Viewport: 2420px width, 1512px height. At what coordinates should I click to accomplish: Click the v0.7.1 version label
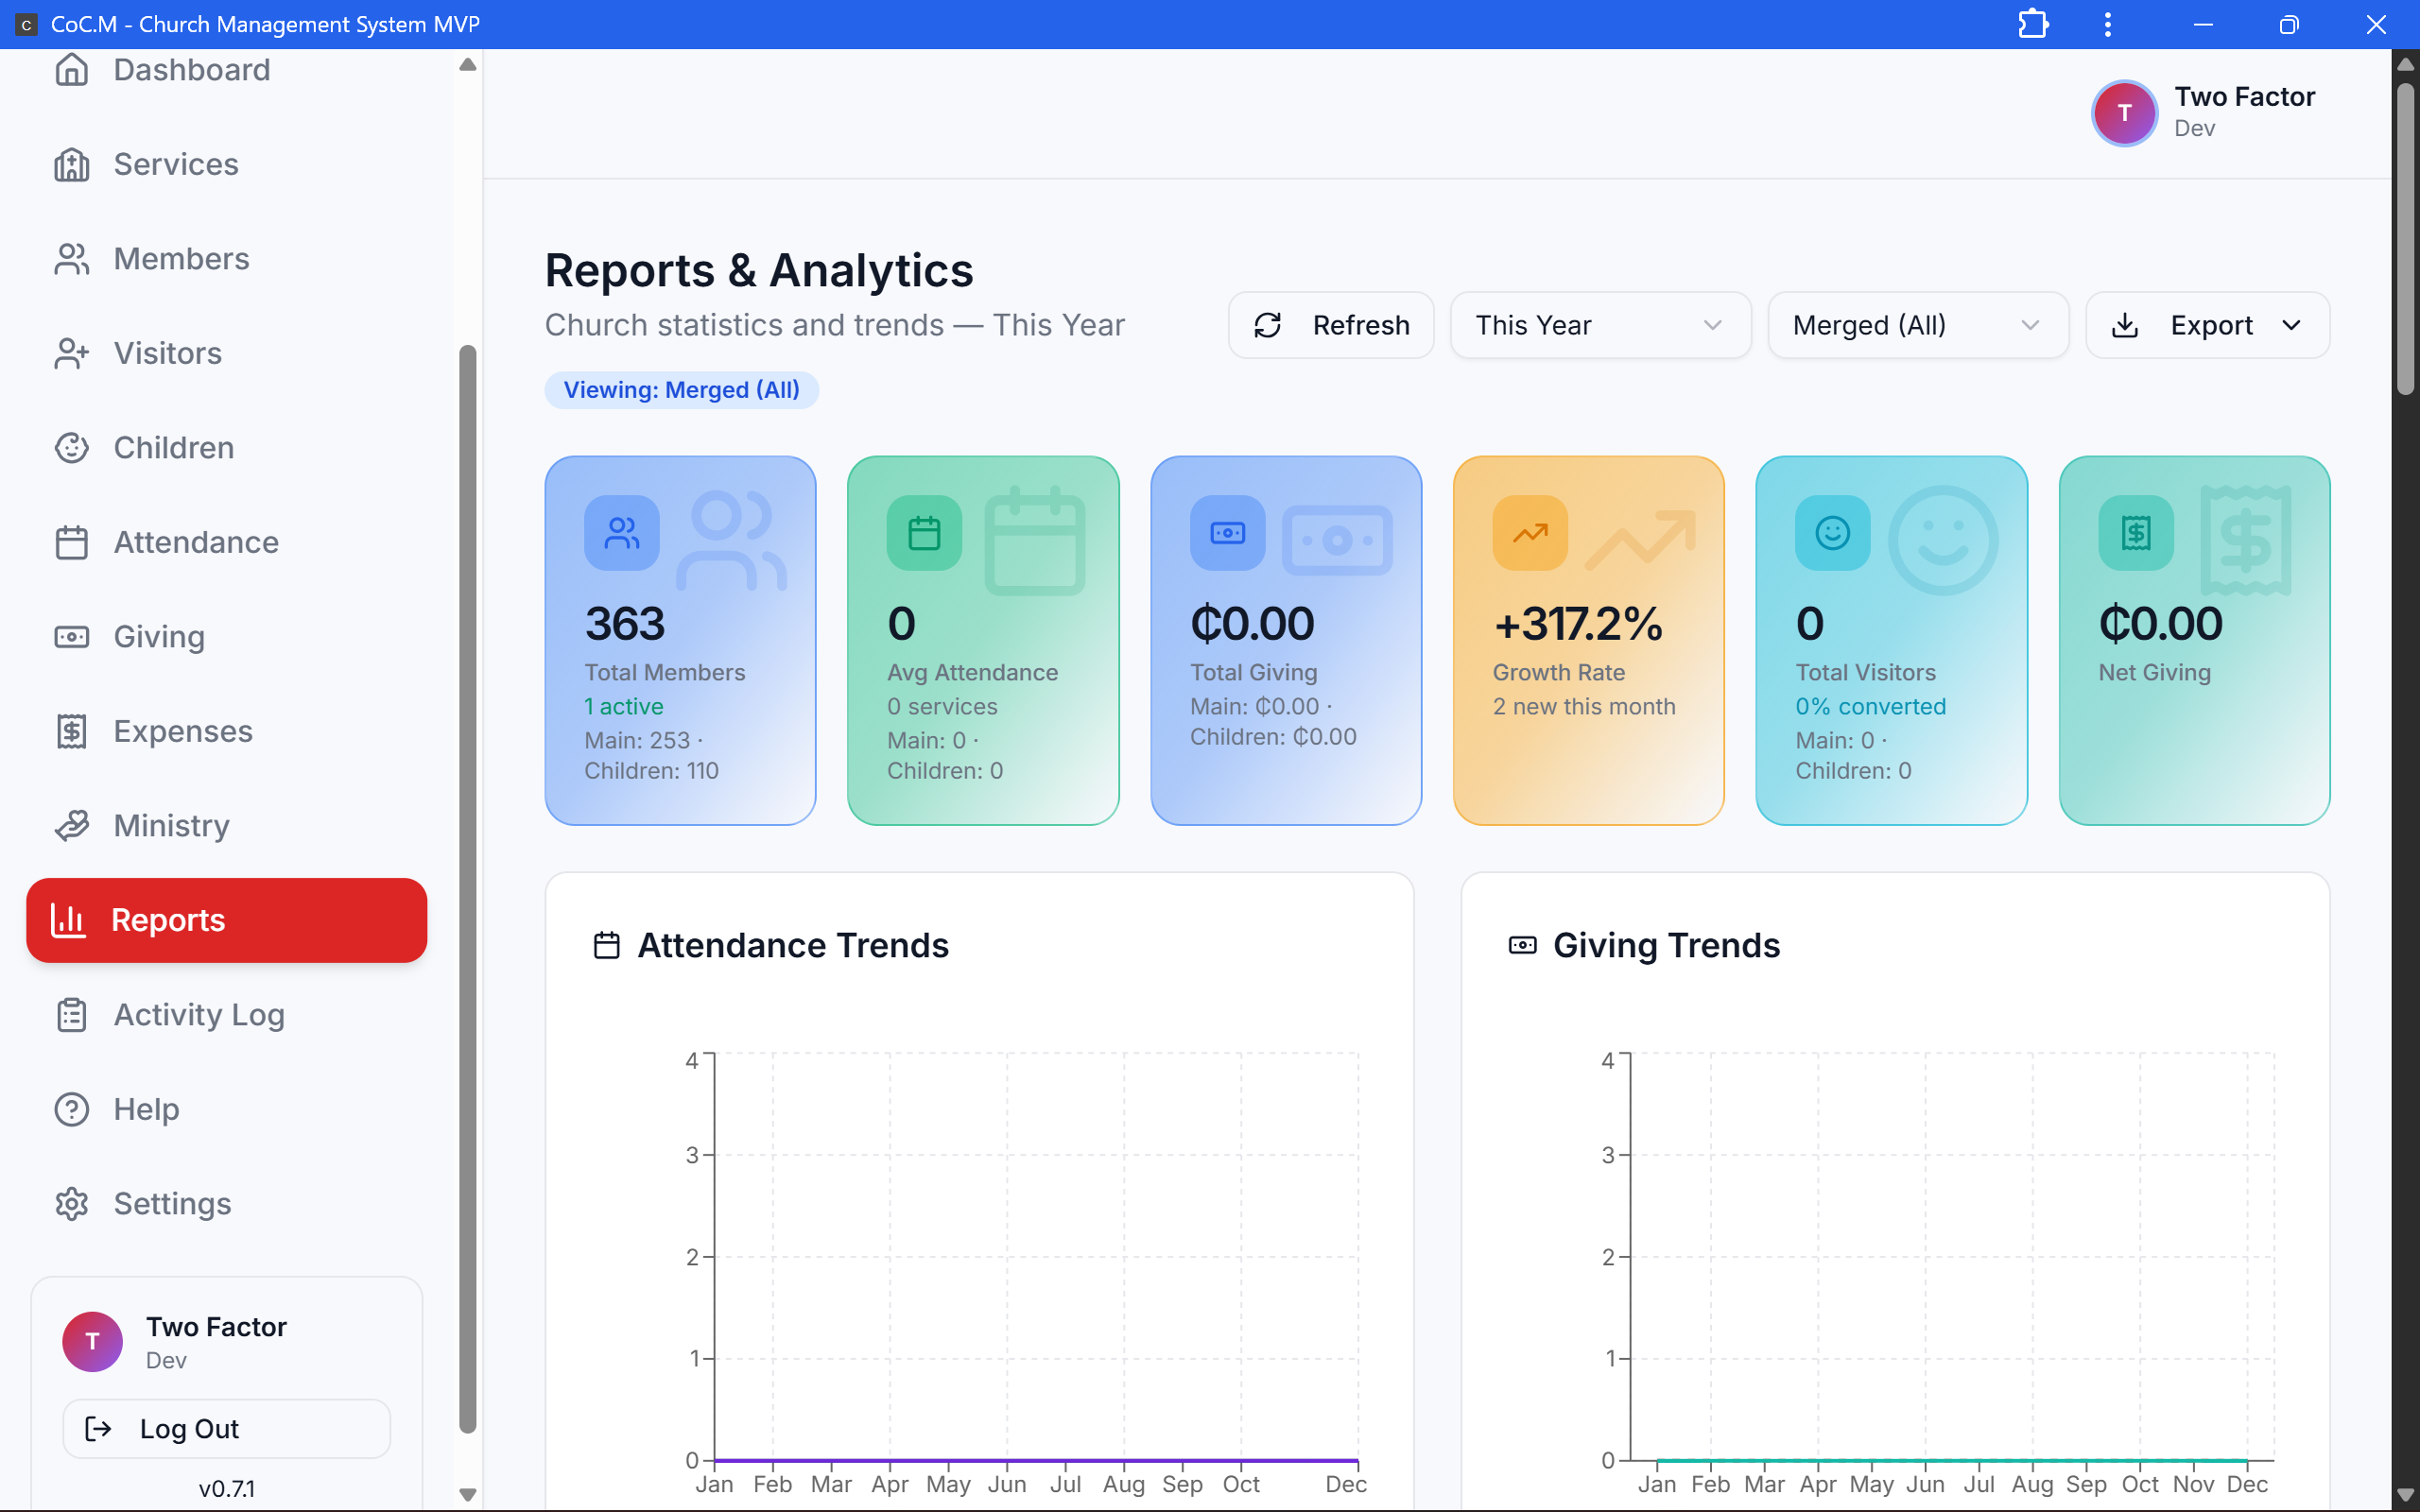tap(226, 1488)
